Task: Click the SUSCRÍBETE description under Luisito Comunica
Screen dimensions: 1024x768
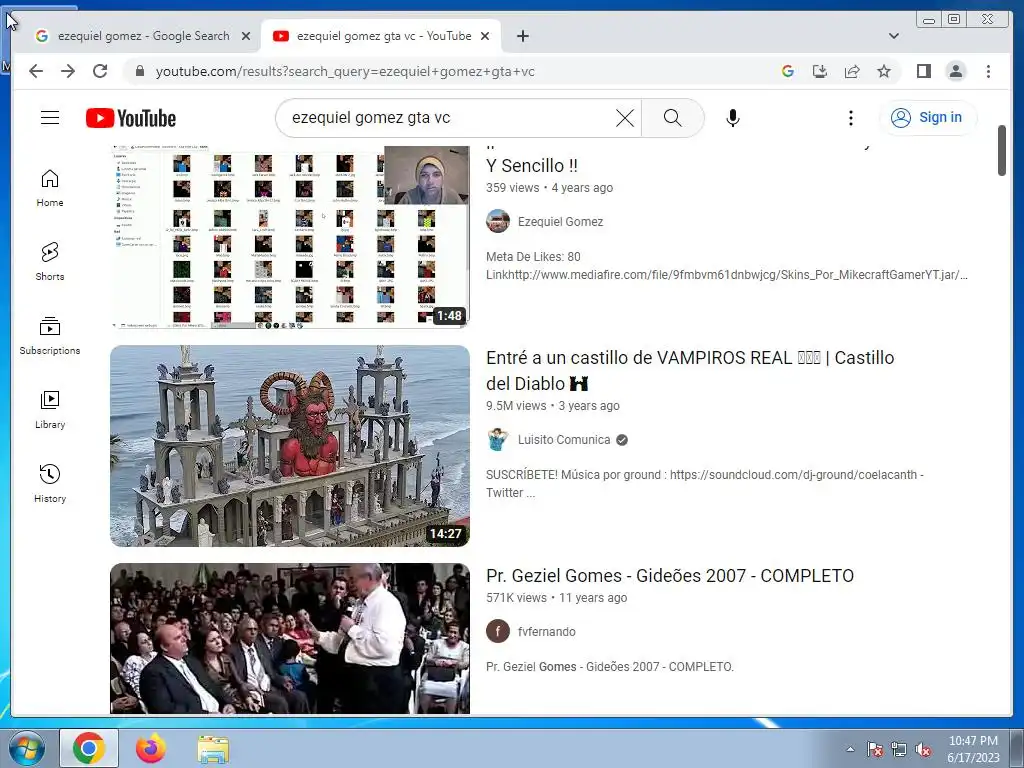Action: (705, 484)
